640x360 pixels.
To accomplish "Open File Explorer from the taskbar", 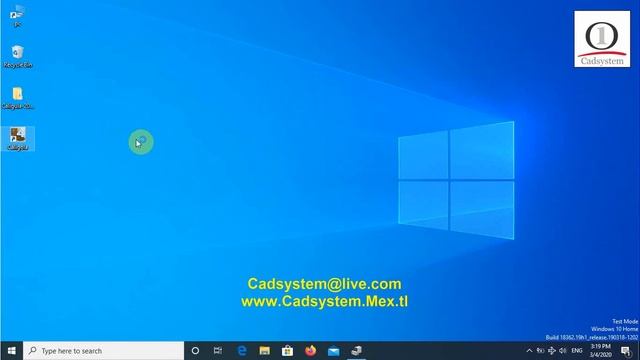I will tap(264, 351).
